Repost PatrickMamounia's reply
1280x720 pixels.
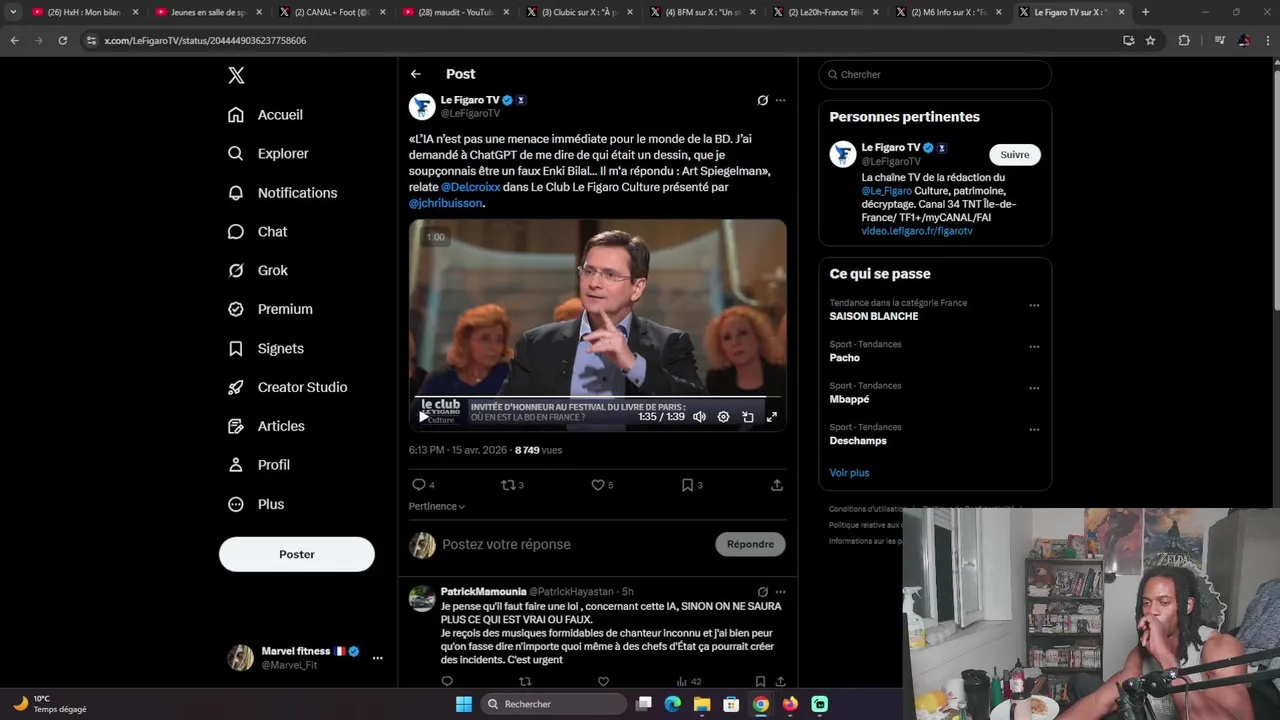525,682
